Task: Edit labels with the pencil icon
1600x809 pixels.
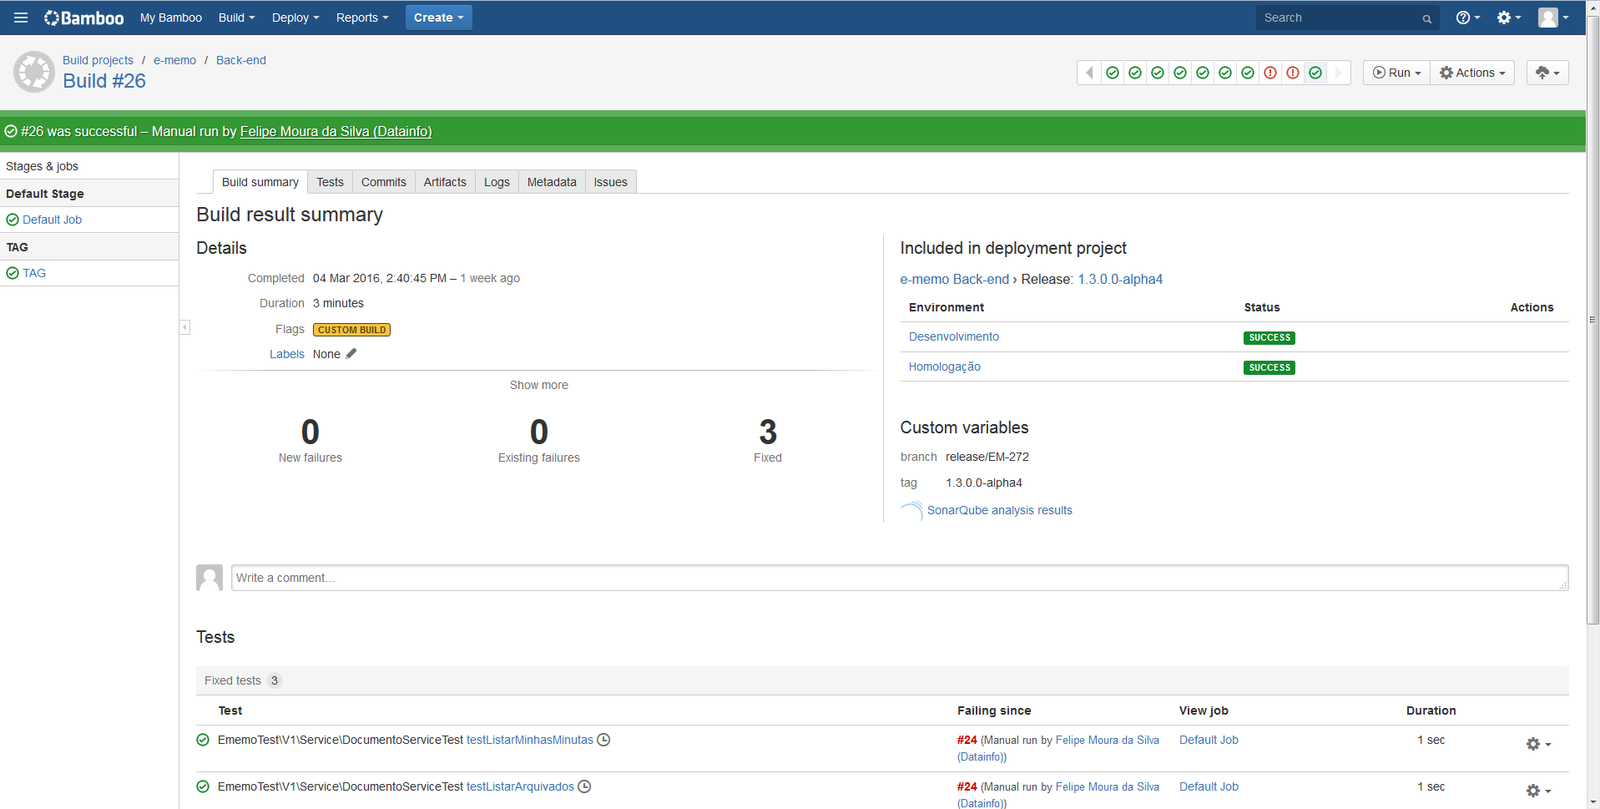Action: coord(351,353)
